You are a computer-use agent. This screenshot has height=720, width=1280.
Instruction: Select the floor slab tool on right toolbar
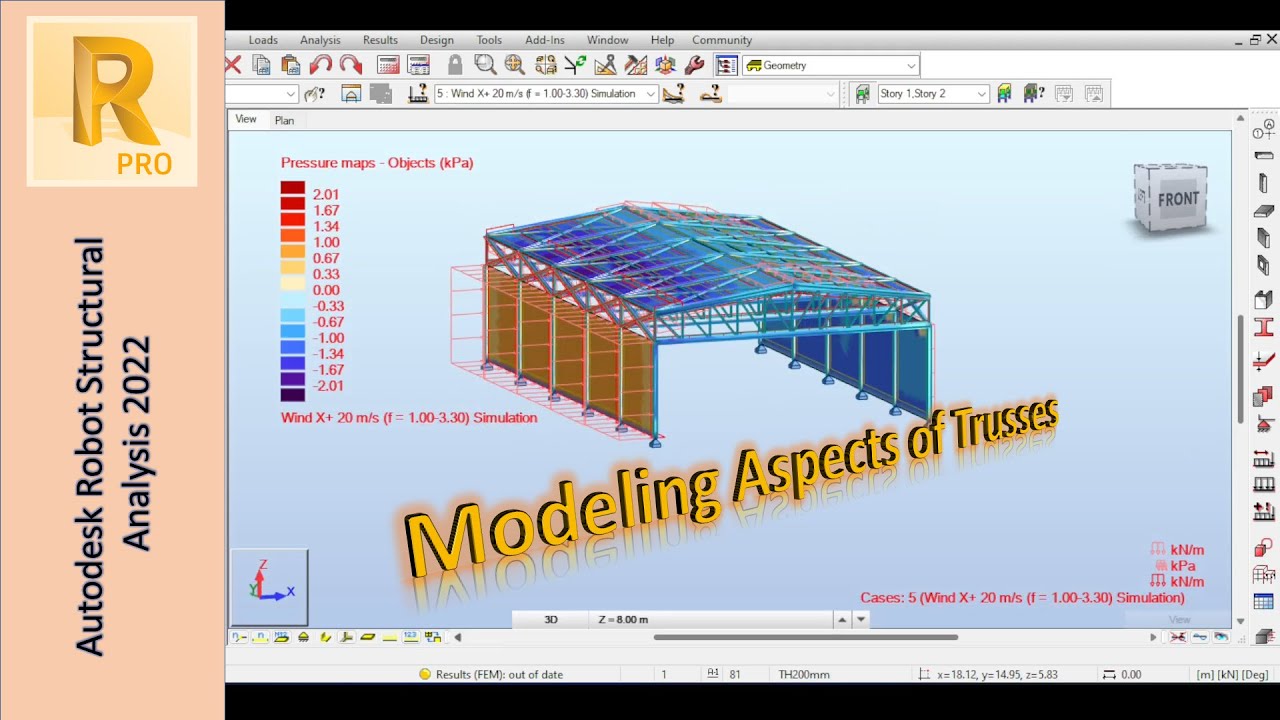point(1264,211)
